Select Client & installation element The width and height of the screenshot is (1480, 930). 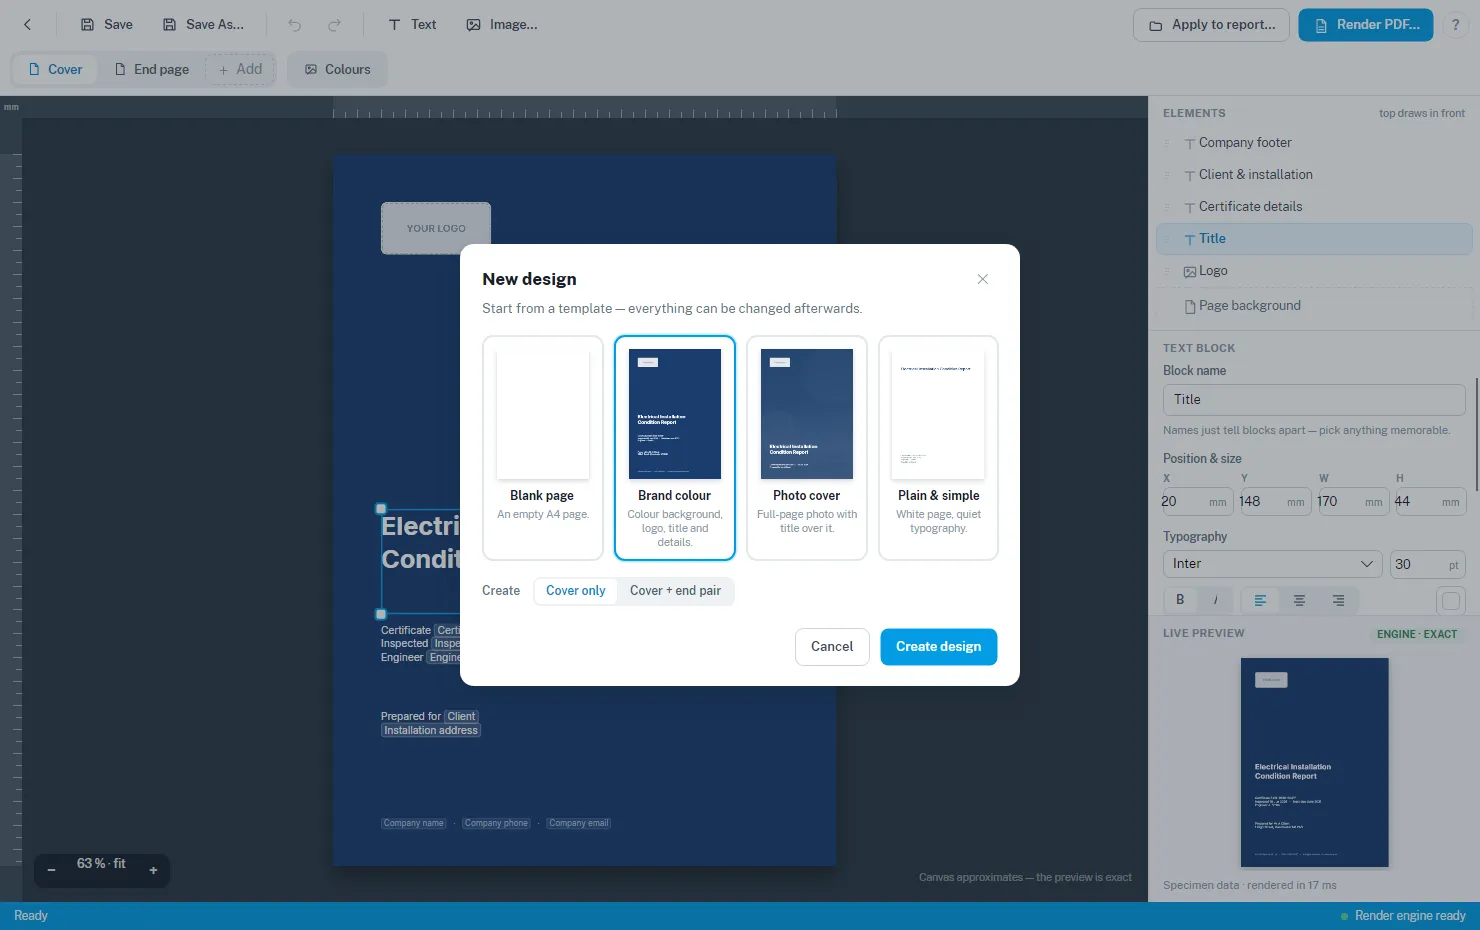[x=1314, y=175]
